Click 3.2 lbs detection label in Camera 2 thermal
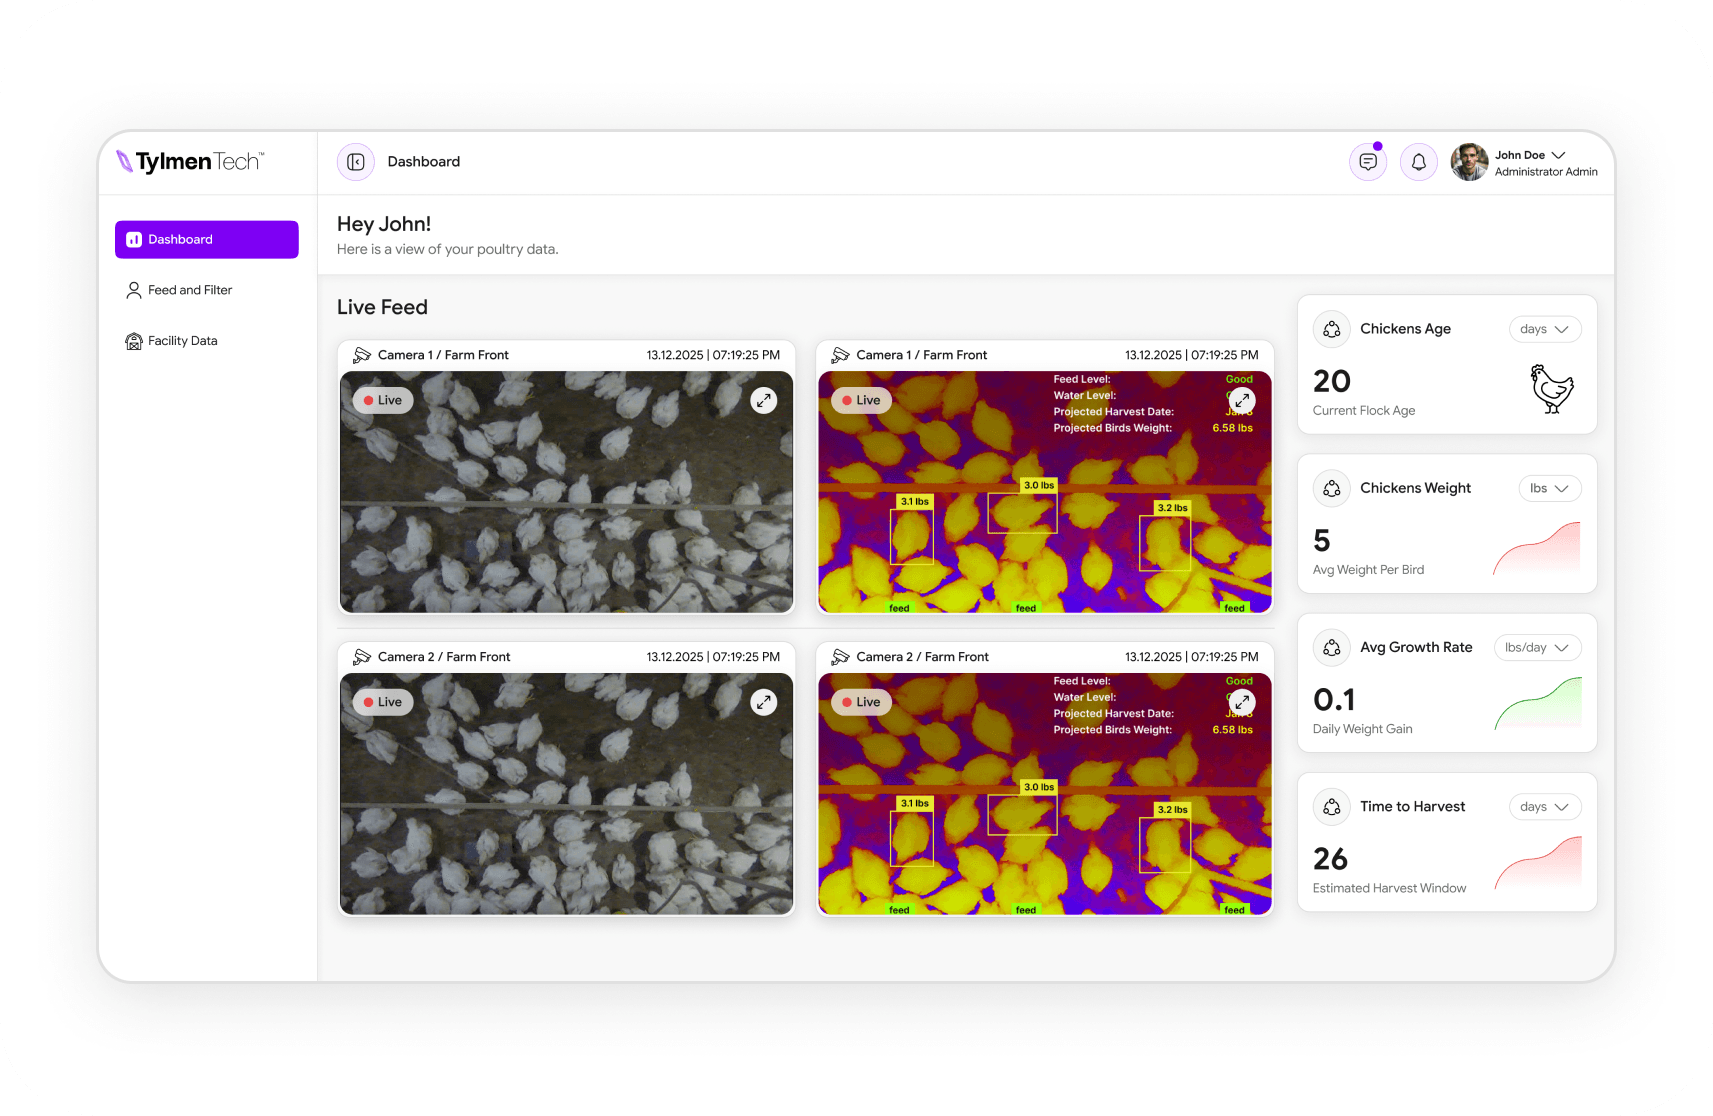The width and height of the screenshot is (1713, 1116). click(1172, 810)
